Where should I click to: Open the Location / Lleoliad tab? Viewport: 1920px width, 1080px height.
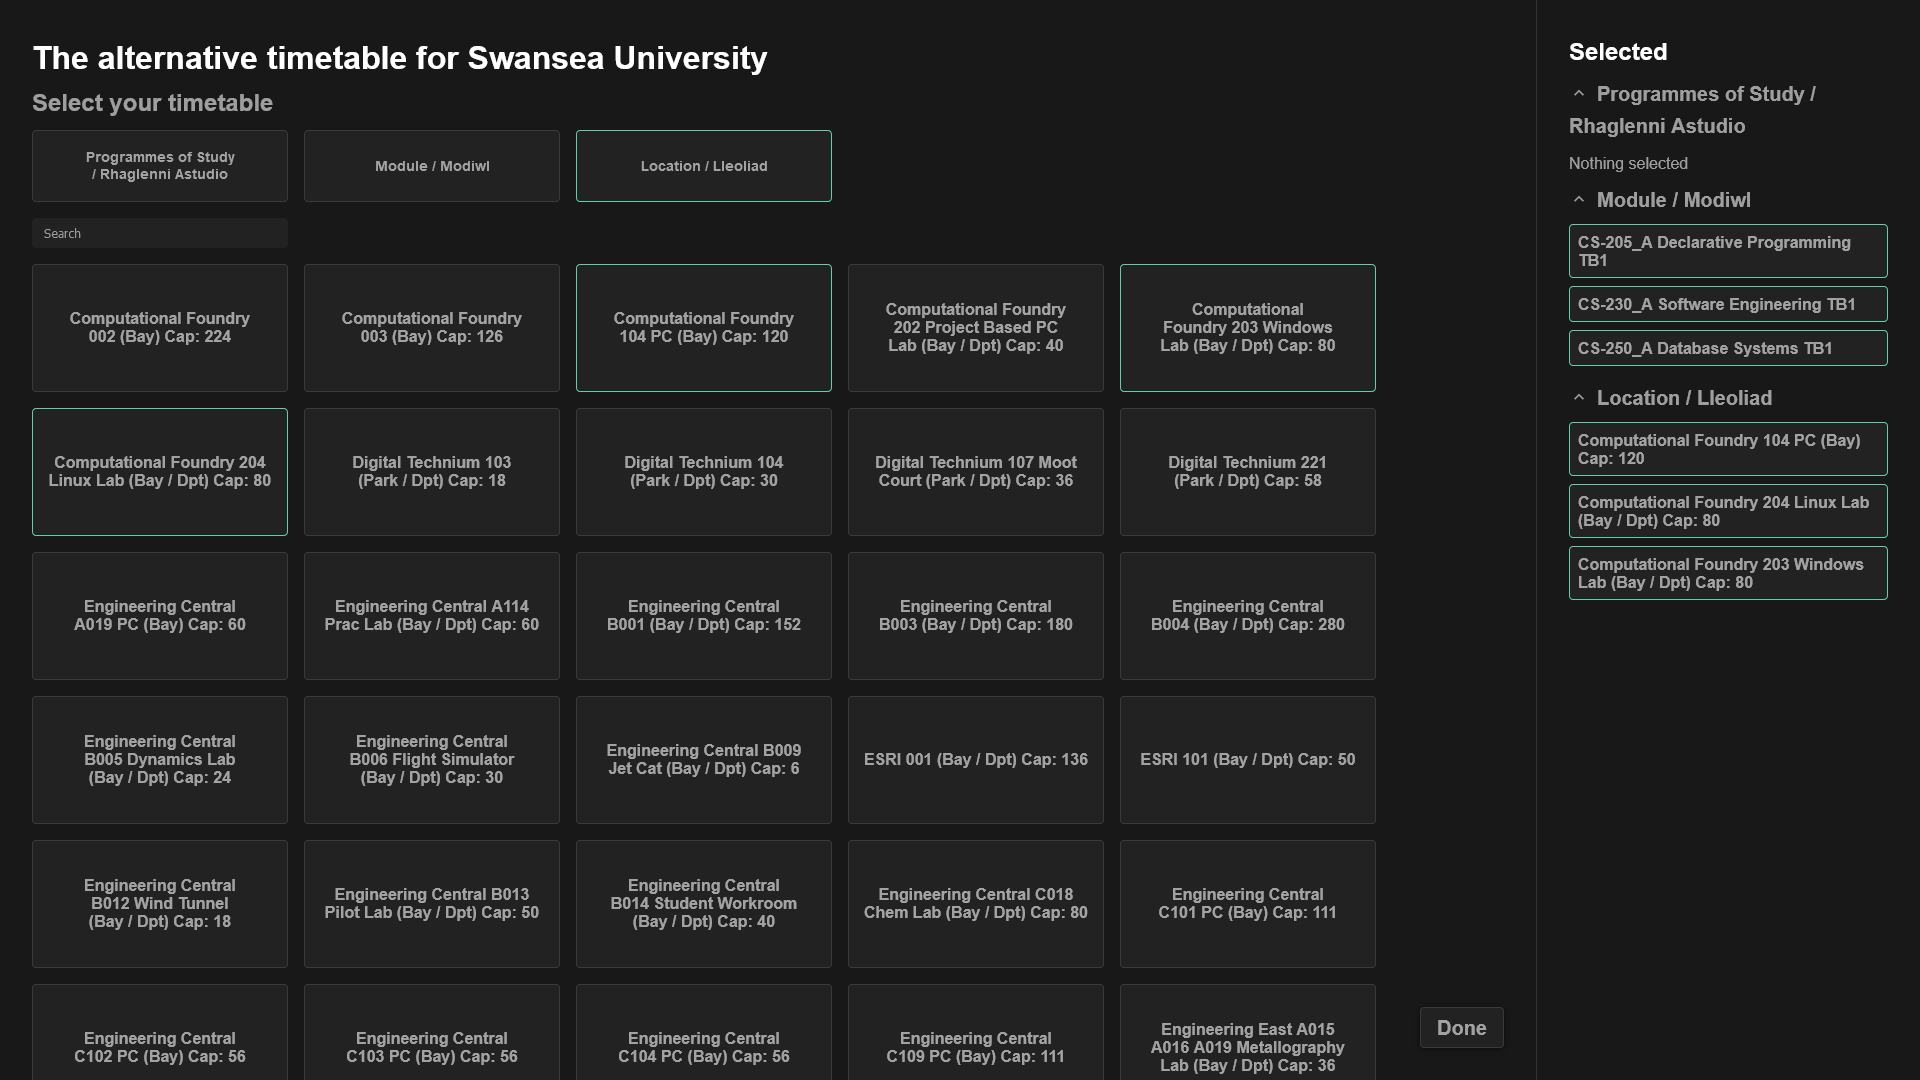pyautogui.click(x=704, y=166)
